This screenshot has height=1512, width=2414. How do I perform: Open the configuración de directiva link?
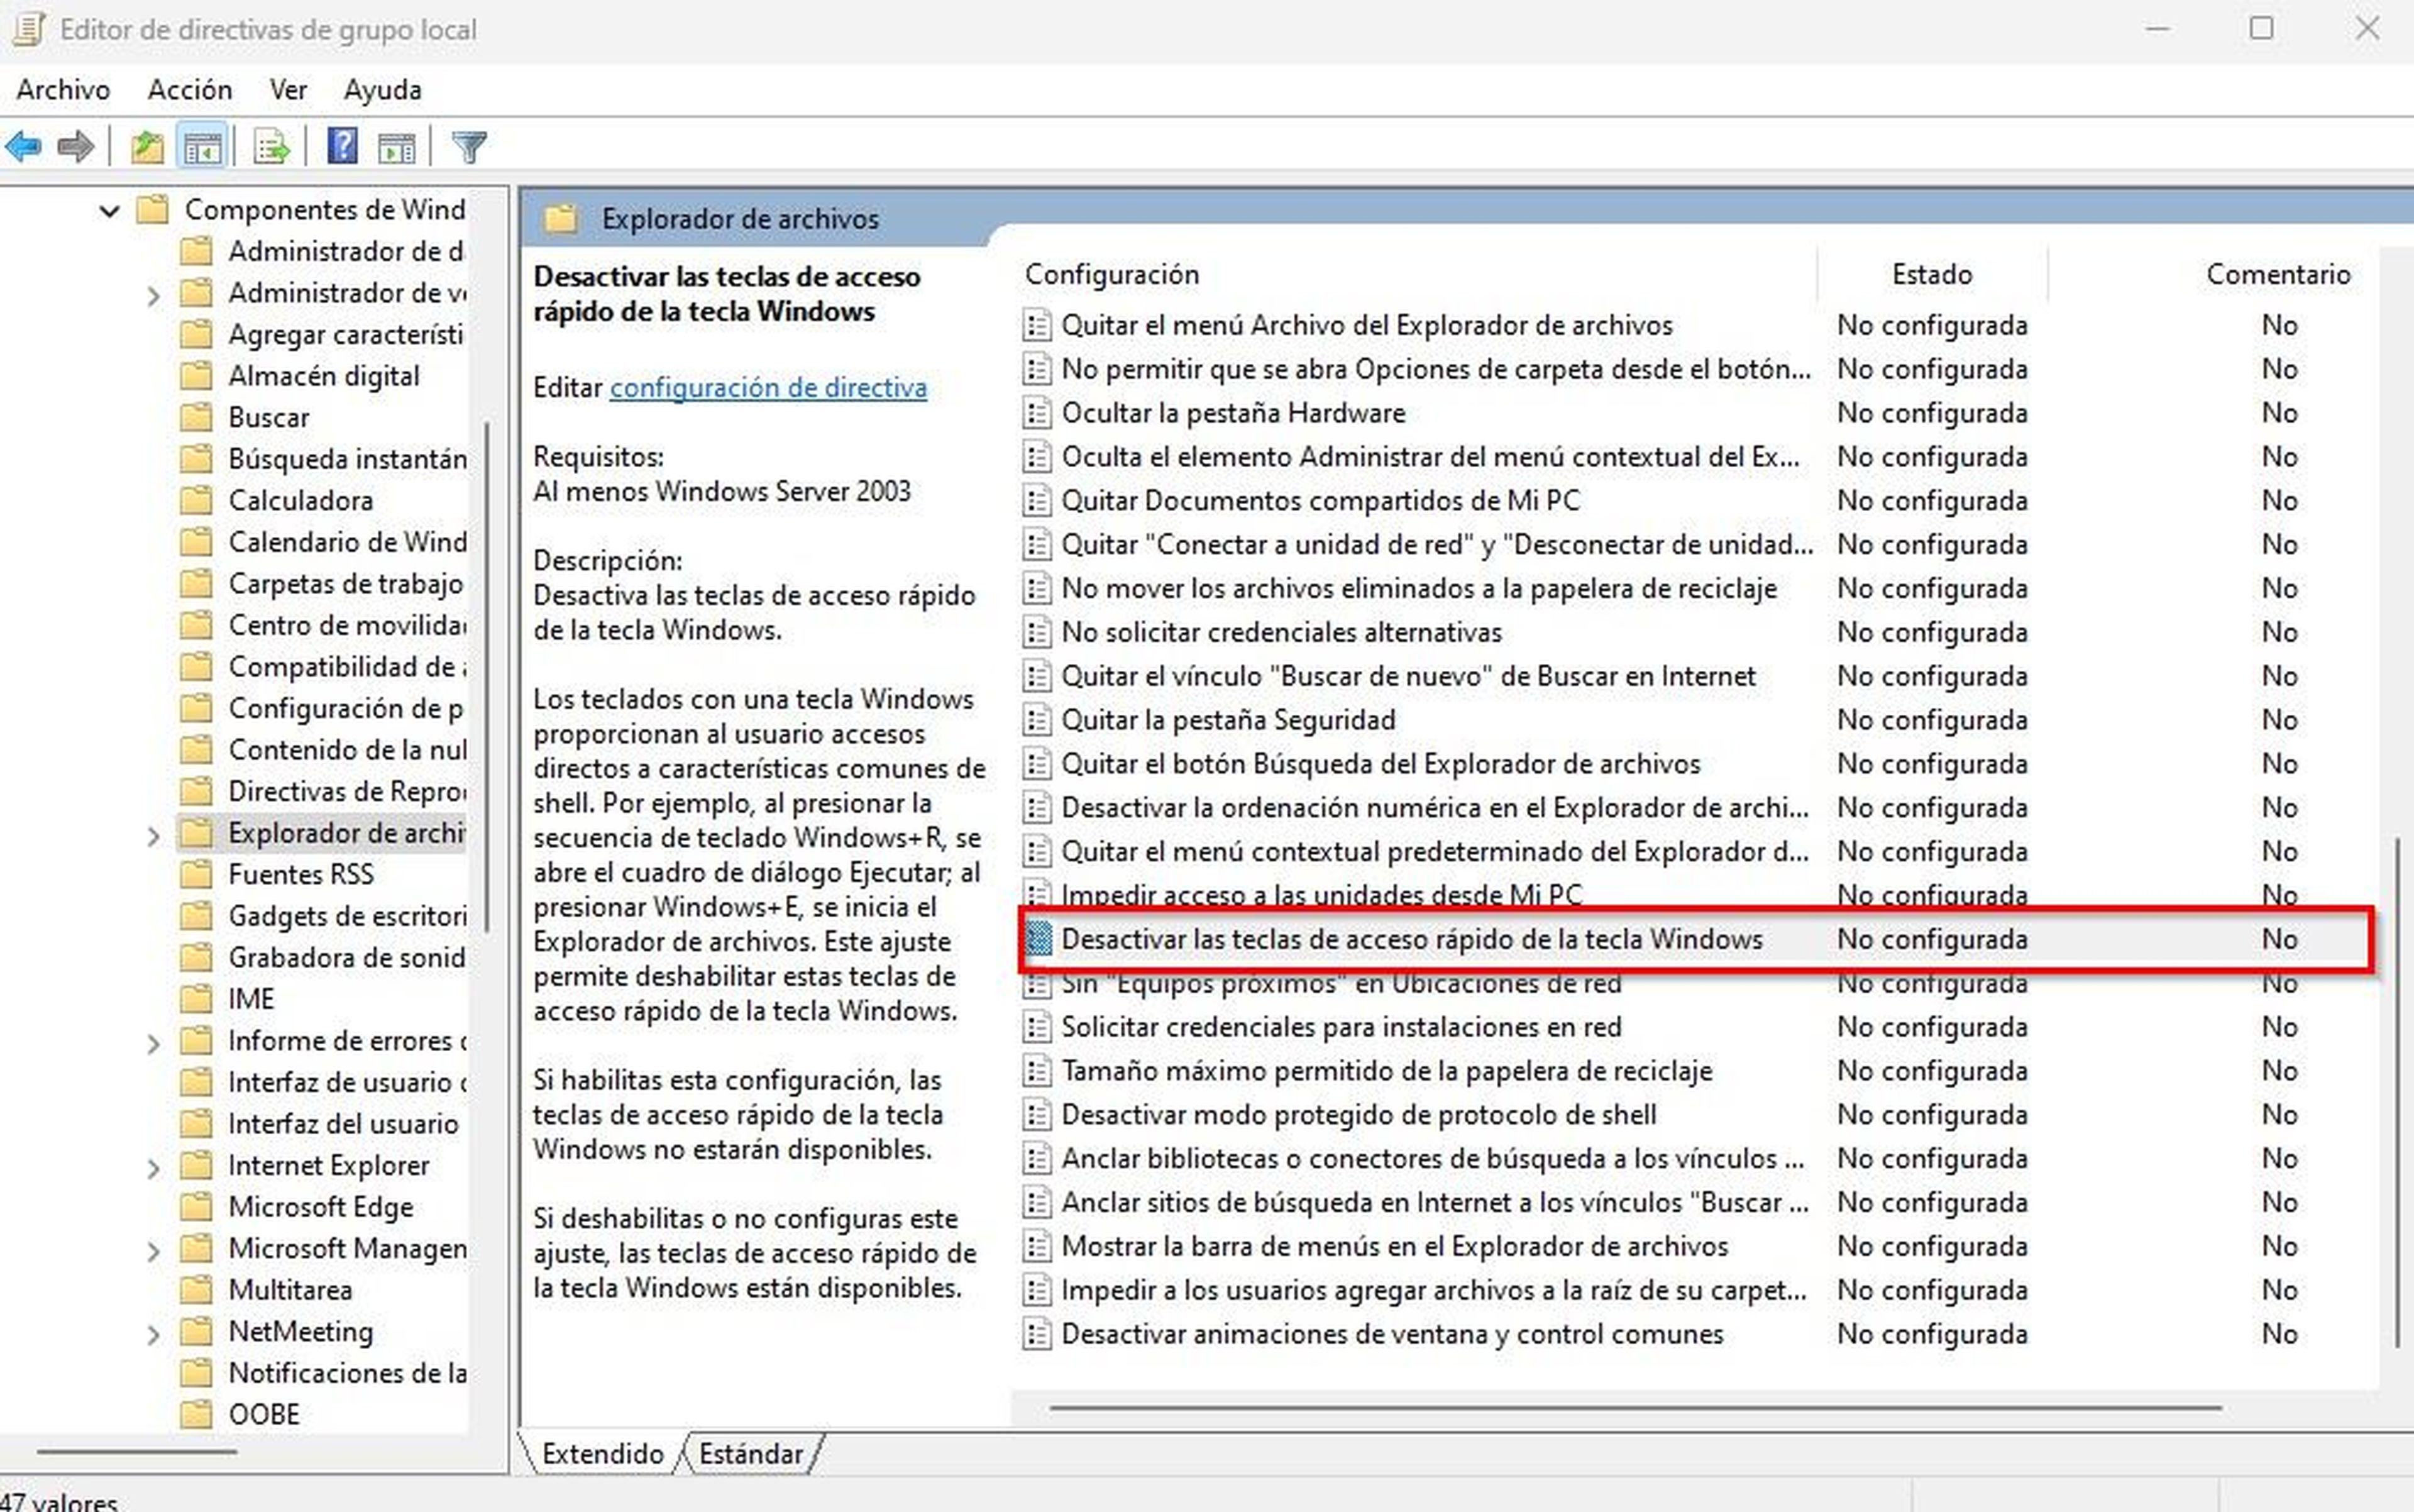[768, 388]
